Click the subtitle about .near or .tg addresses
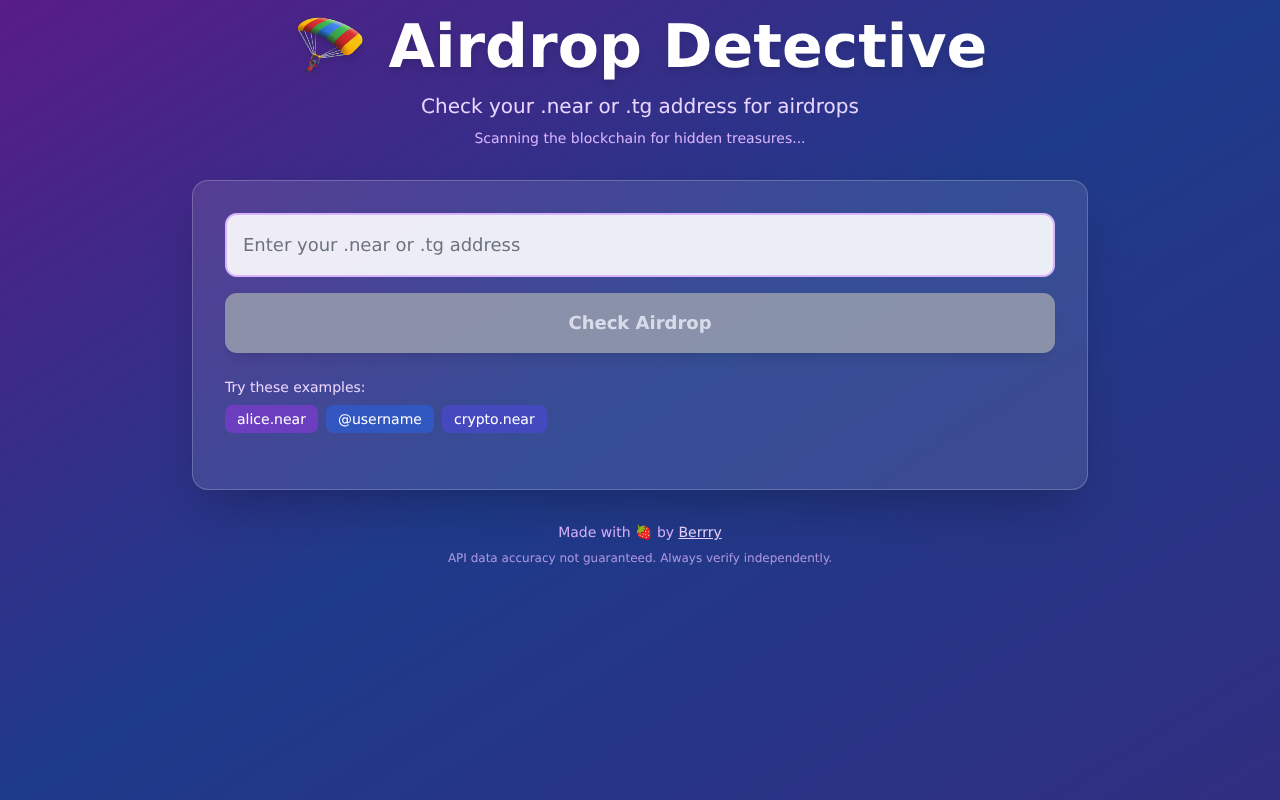The image size is (1280, 800). click(x=640, y=105)
